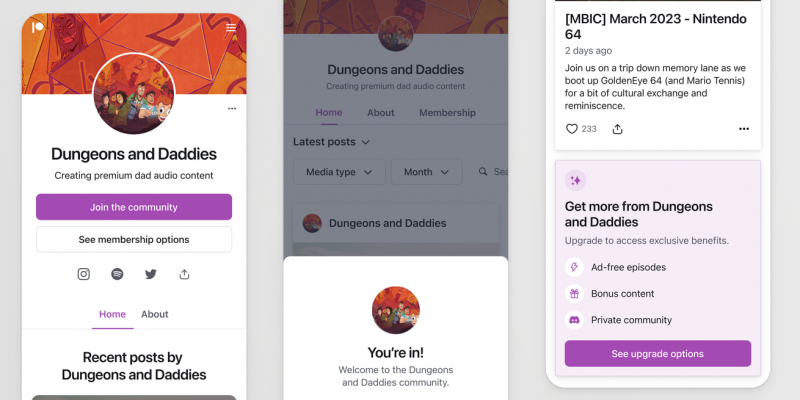
Task: Click See membership options button
Action: click(x=134, y=239)
